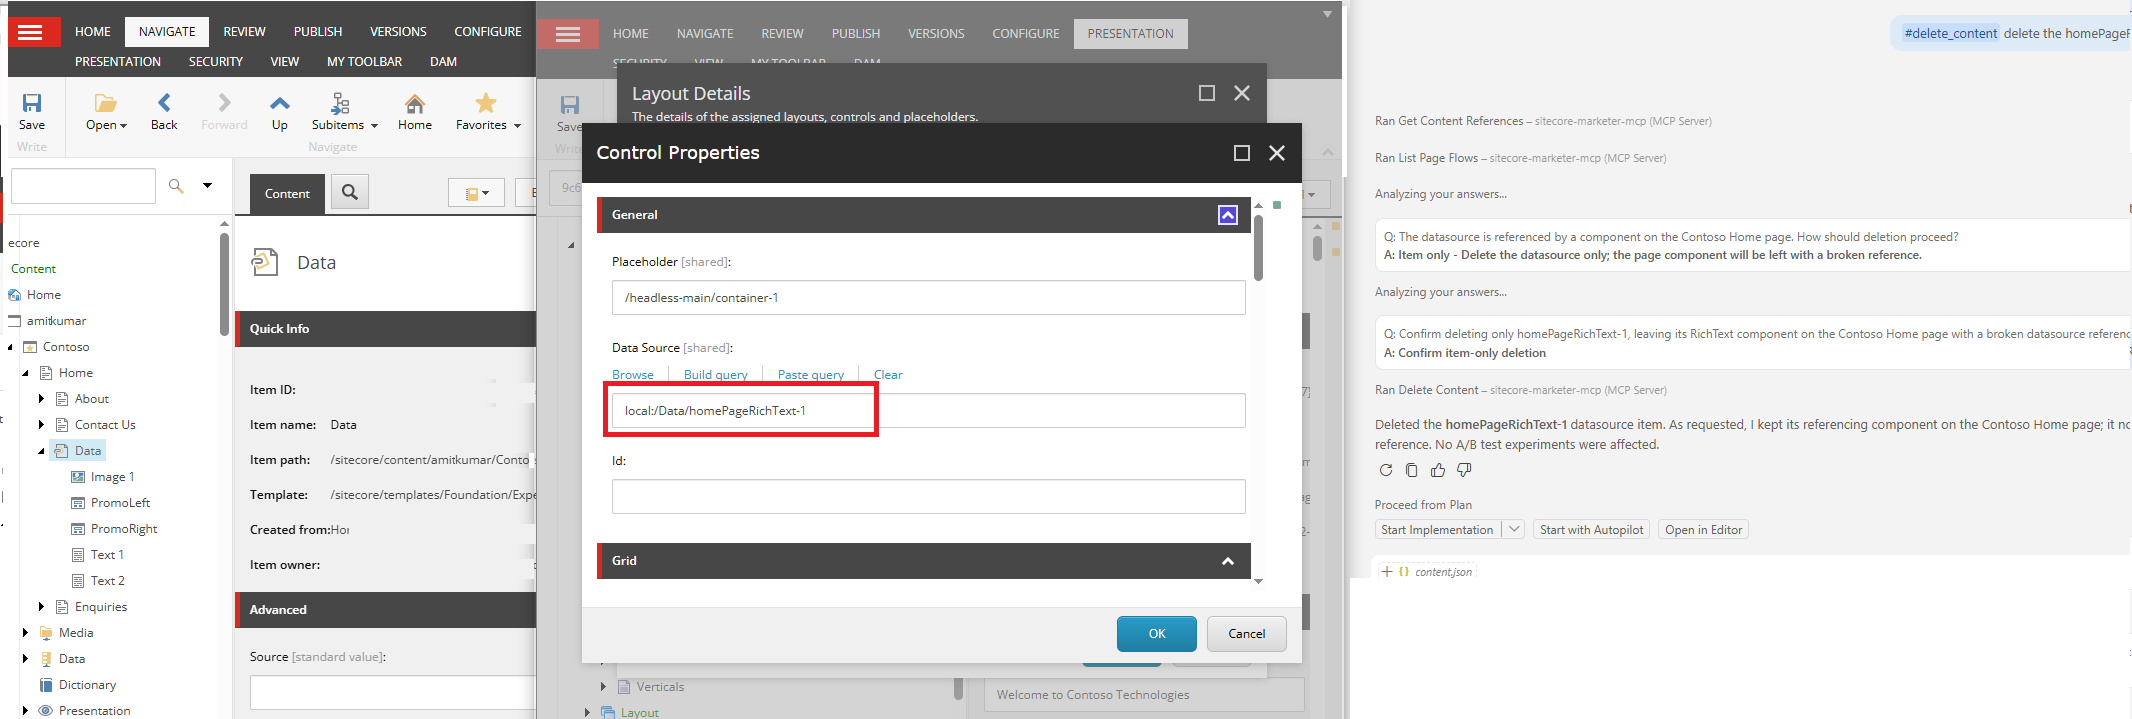Click the Data Source input field
This screenshot has height=719, width=2132.
(928, 411)
